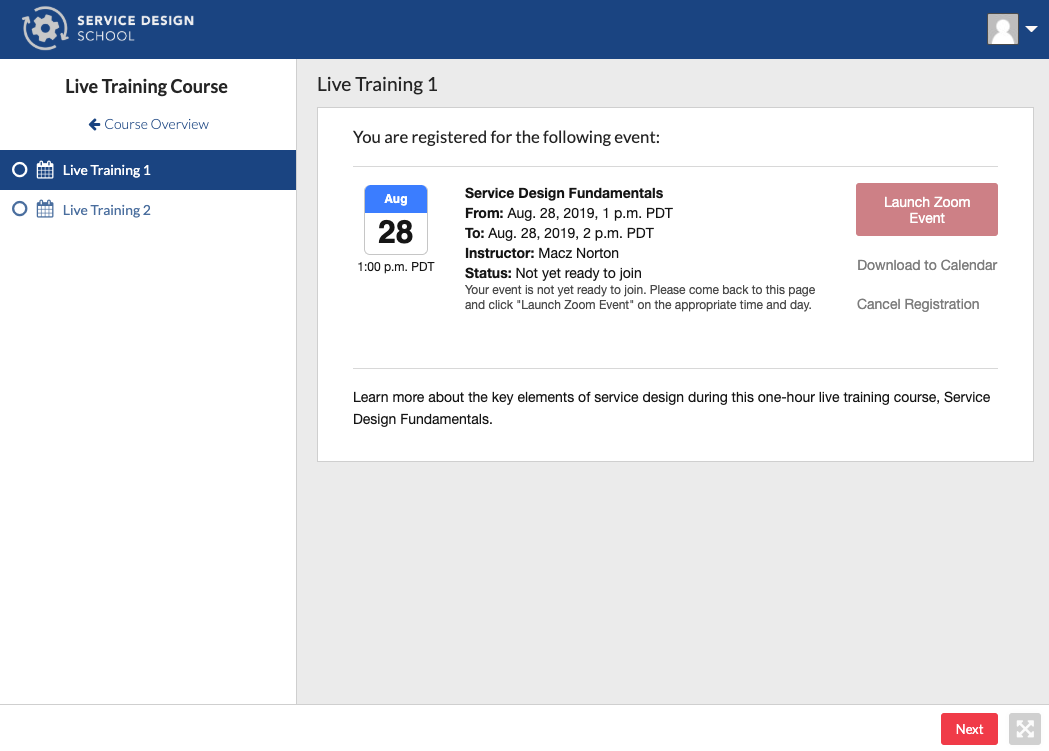Image resolution: width=1049 pixels, height=751 pixels.
Task: Cancel the event registration
Action: pos(917,304)
